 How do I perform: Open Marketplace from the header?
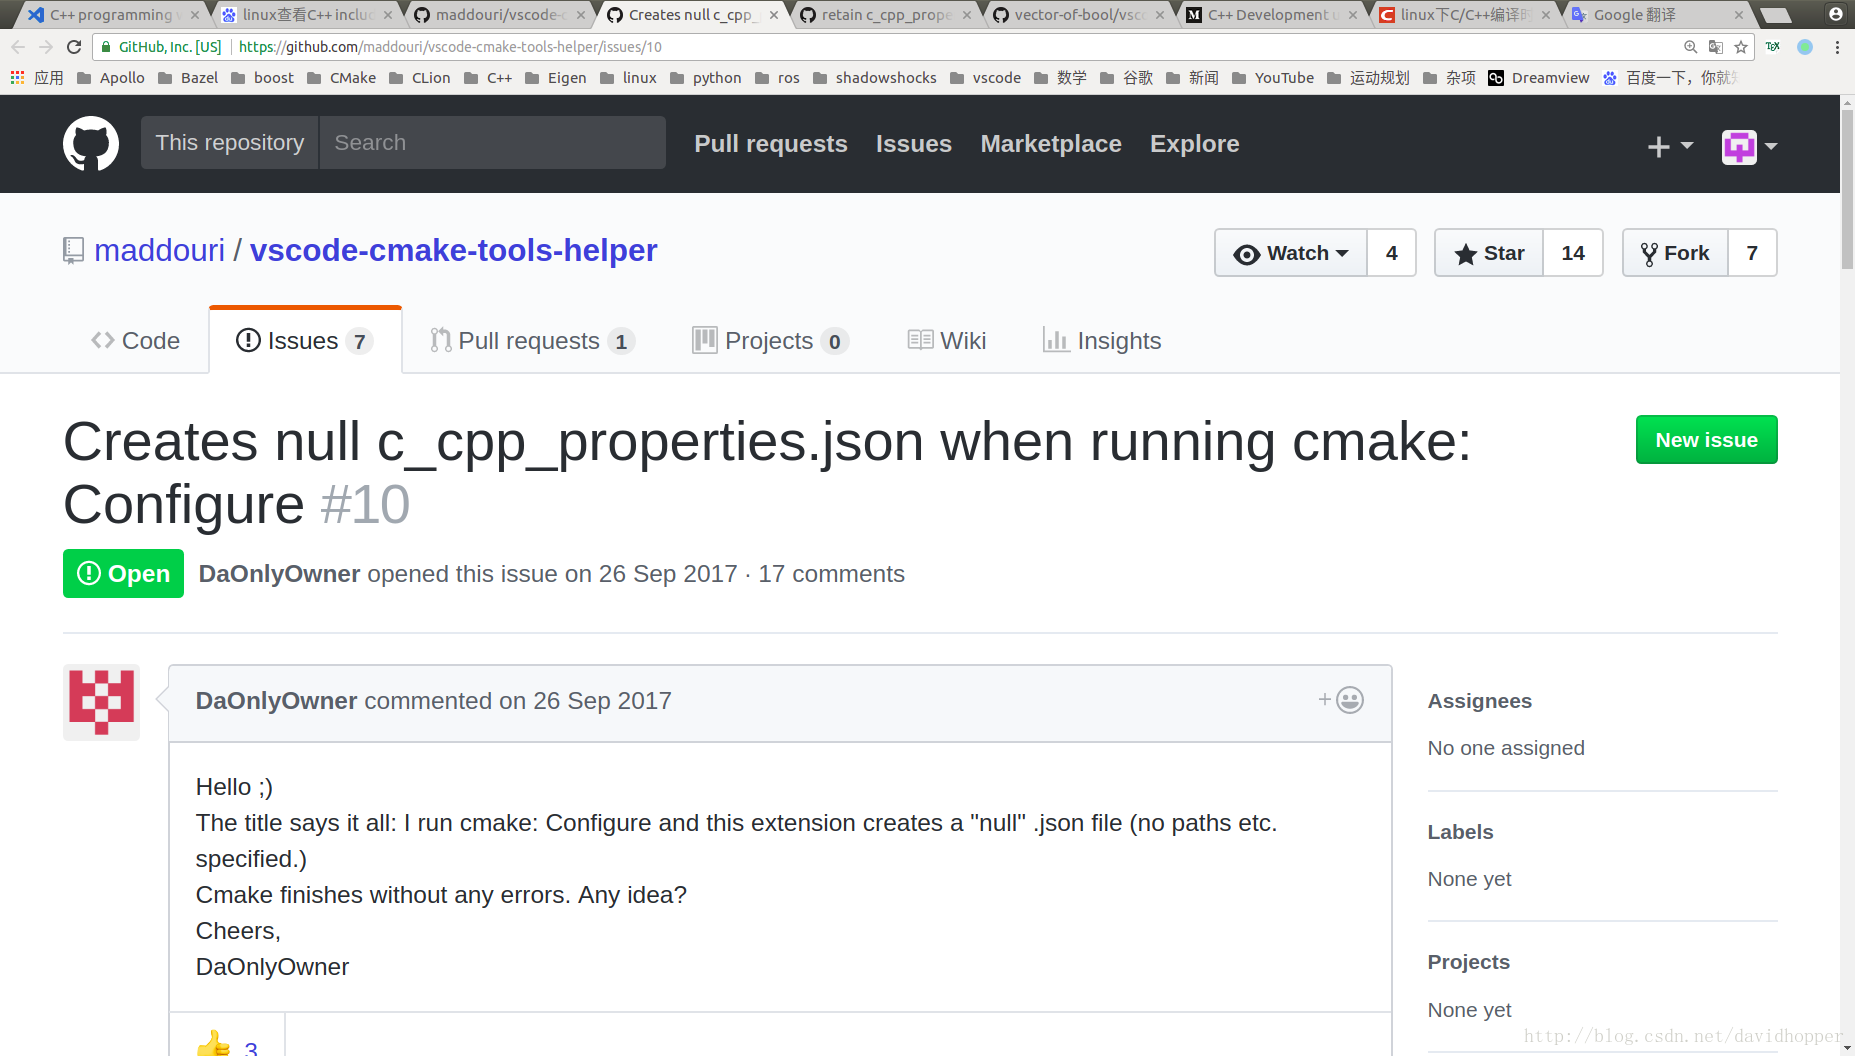click(x=1051, y=144)
